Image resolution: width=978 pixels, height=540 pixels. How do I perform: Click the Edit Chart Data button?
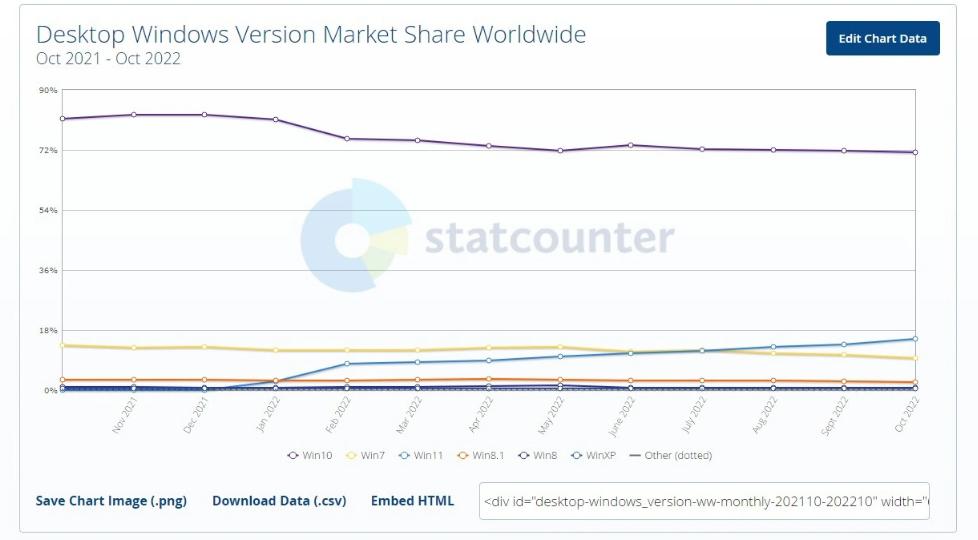point(882,38)
